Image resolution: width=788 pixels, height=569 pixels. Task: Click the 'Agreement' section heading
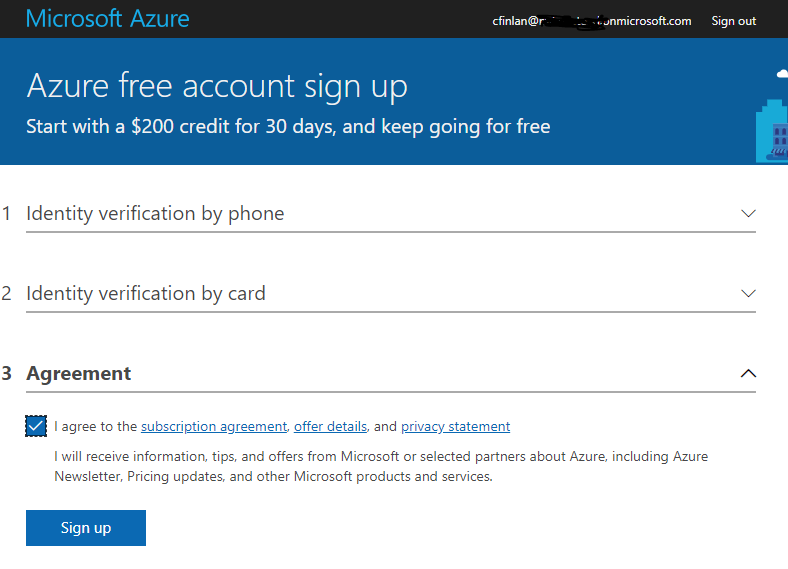(79, 373)
